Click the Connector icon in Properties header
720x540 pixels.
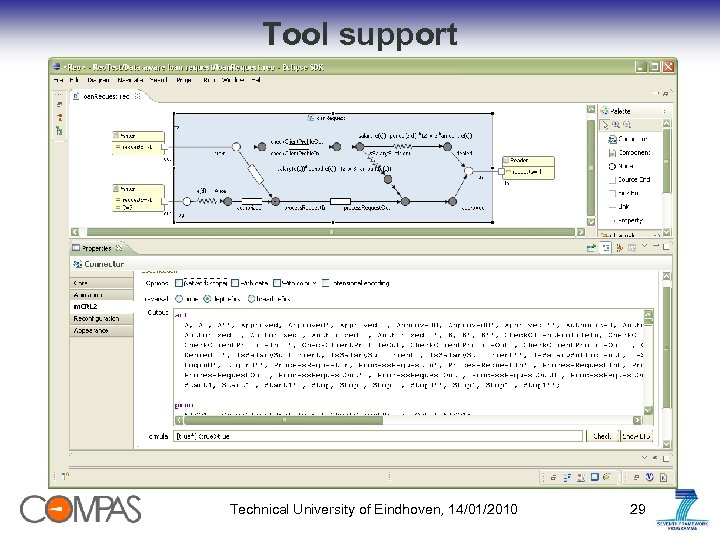pyautogui.click(x=77, y=264)
